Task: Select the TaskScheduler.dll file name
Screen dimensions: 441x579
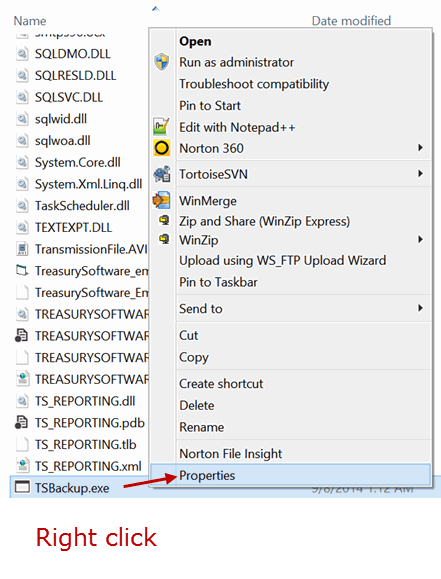Action: pos(82,206)
